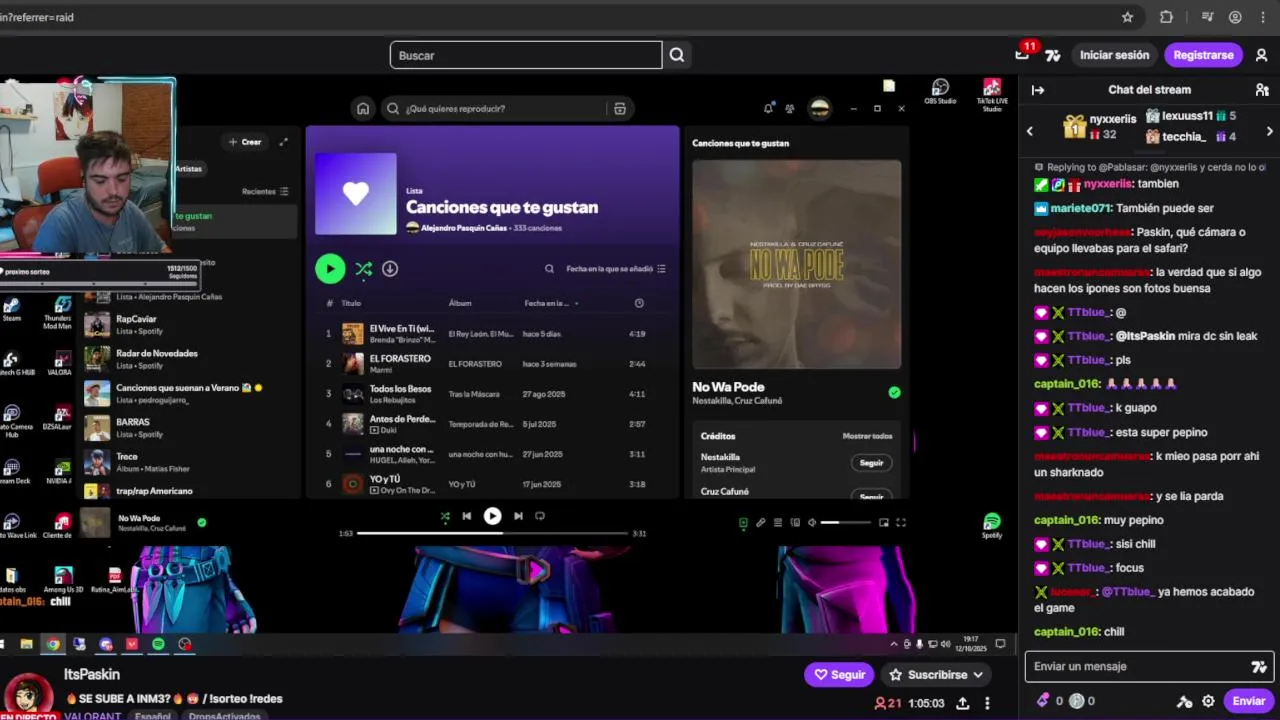Viewport: 1280px width, 720px height.
Task: Click Chrome icon in Windows taskbar
Action: tap(53, 644)
